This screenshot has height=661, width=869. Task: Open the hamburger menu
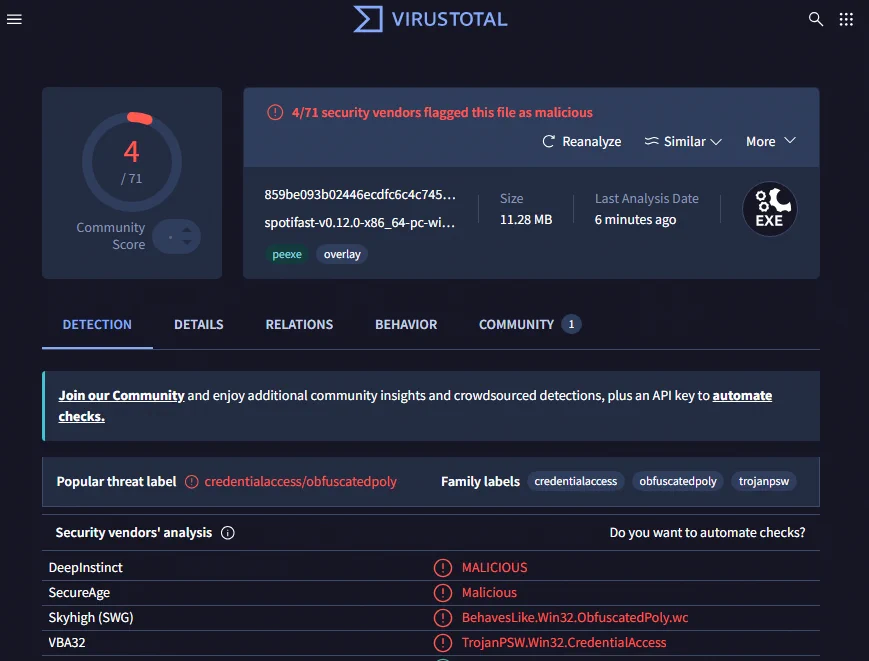click(x=14, y=19)
